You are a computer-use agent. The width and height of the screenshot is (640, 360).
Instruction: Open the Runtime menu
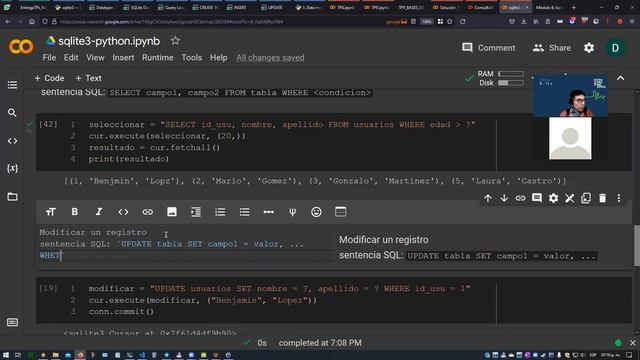(x=158, y=58)
